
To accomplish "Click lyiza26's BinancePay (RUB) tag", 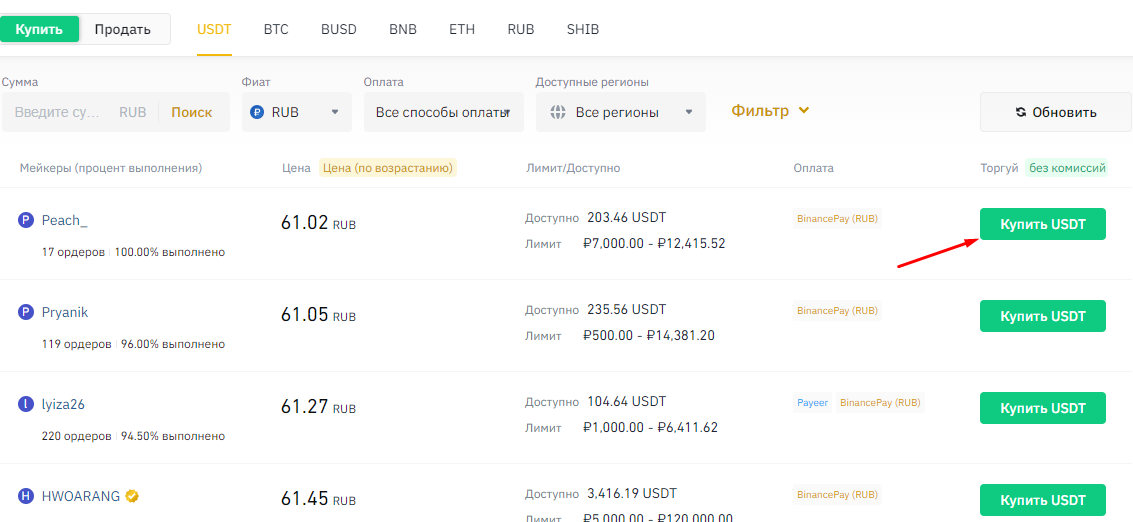I will tap(881, 402).
